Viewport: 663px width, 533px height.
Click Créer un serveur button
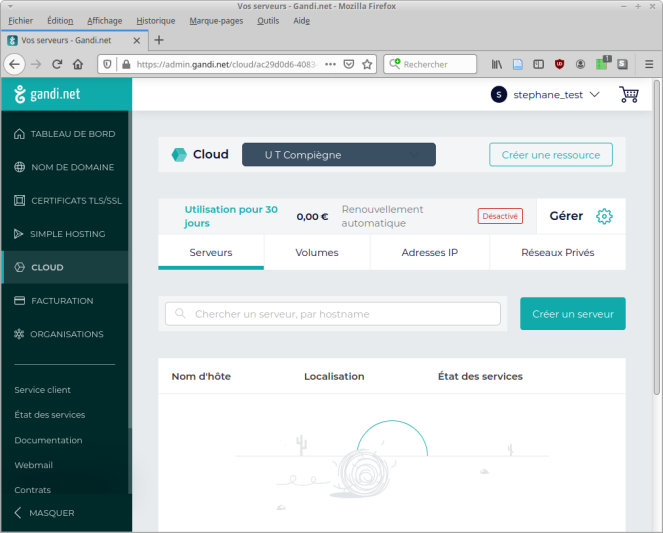(573, 314)
